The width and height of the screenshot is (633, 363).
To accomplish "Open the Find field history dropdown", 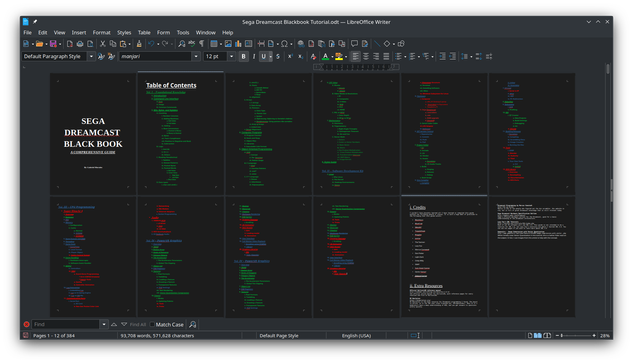I will point(104,324).
